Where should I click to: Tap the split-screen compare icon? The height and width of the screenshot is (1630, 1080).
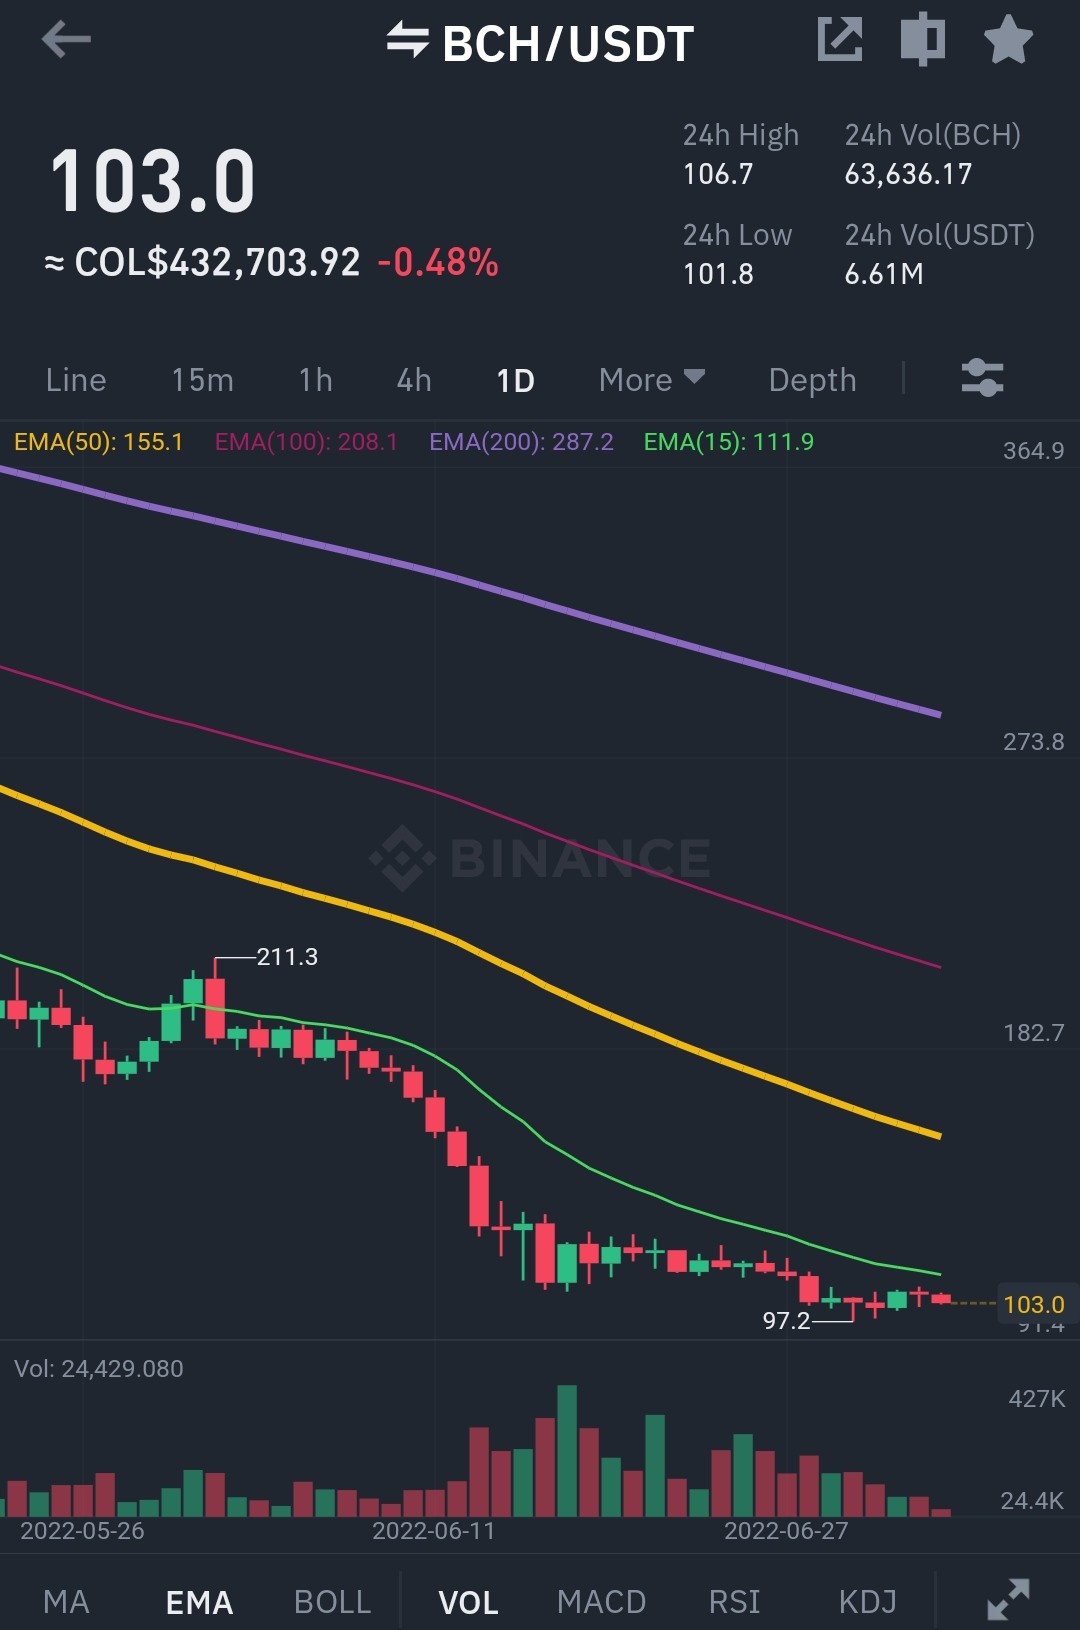click(x=922, y=40)
